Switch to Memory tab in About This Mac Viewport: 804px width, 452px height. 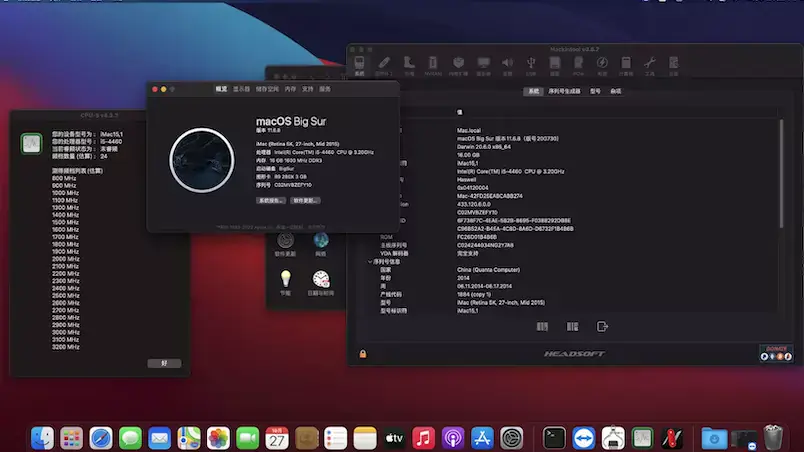(x=290, y=89)
